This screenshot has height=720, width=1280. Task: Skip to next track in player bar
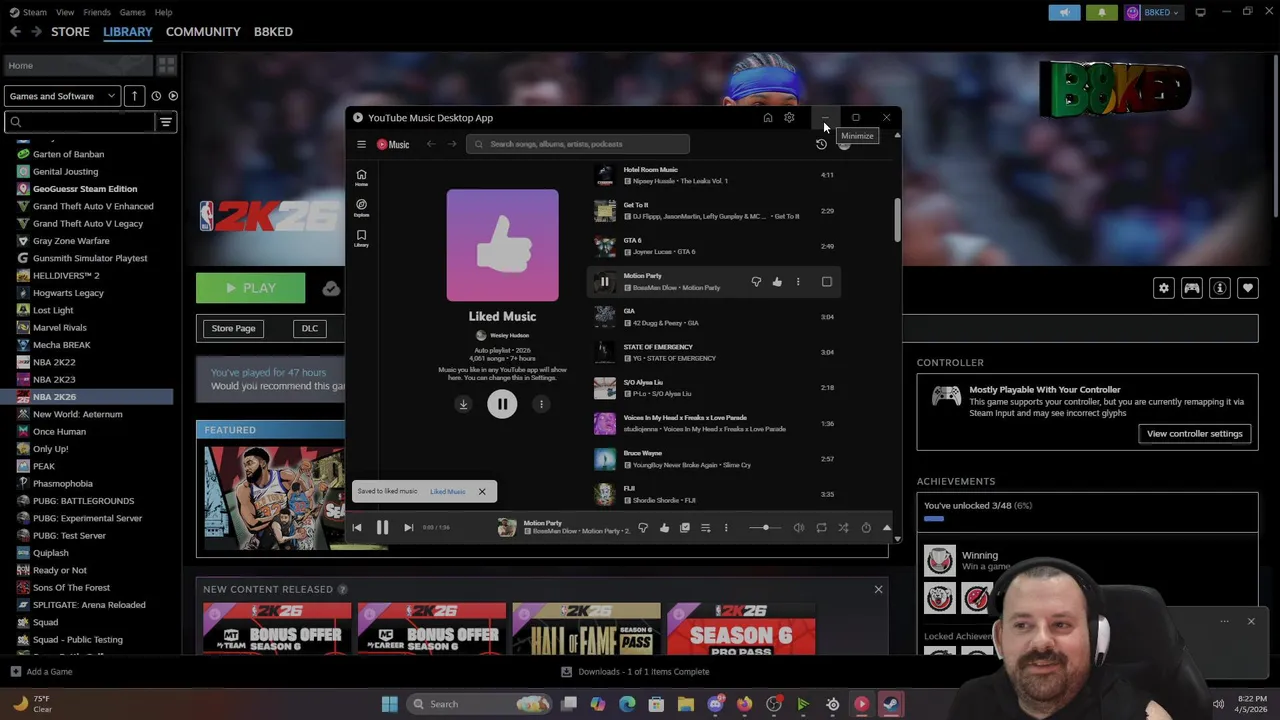(408, 527)
